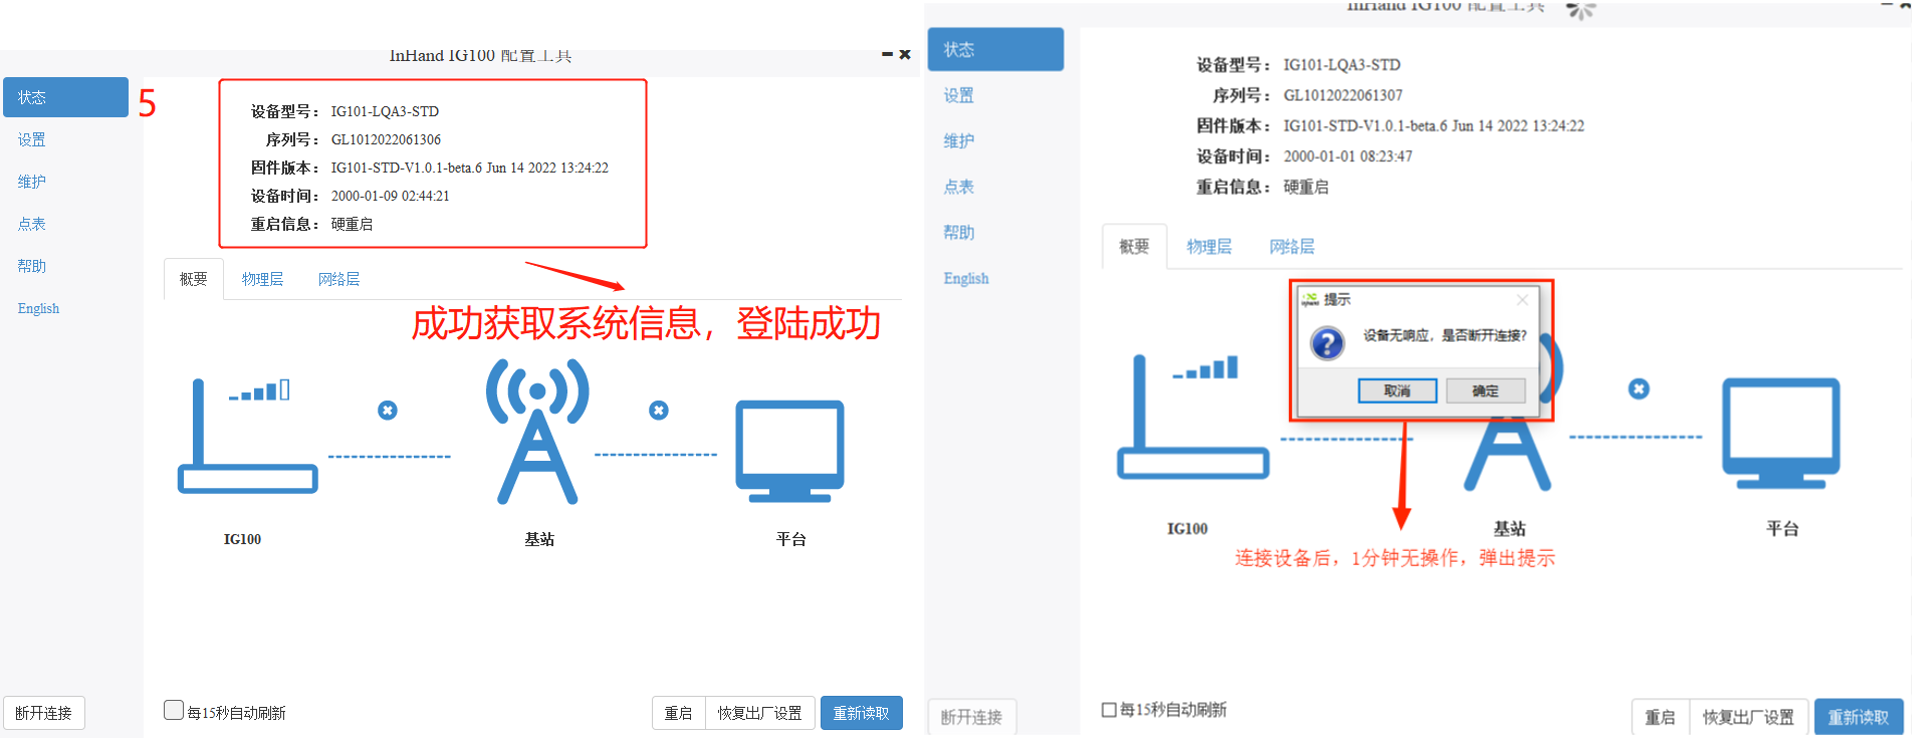Close the left InHand IG100 window

point(905,54)
